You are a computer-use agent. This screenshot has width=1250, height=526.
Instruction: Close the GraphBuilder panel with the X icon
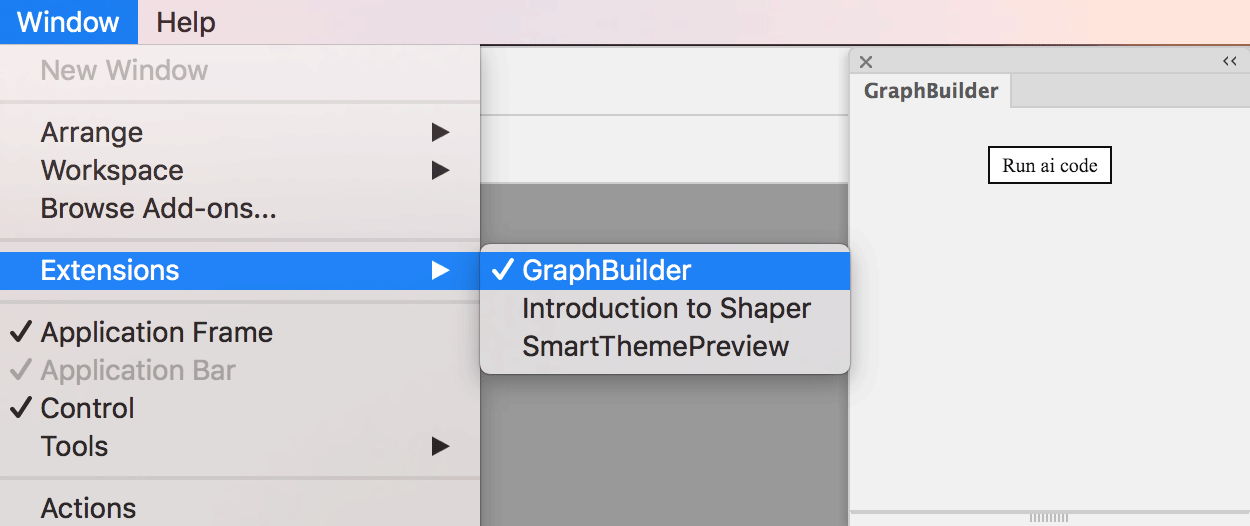[866, 62]
